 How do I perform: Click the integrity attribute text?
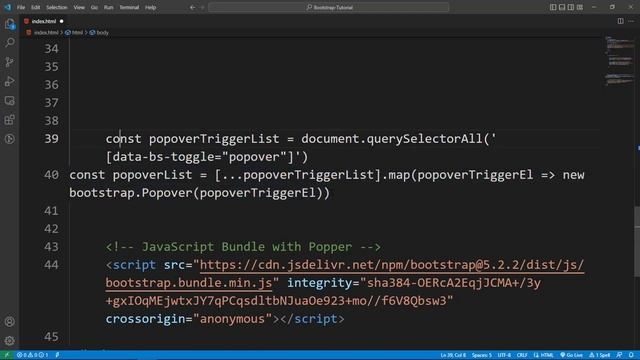320,283
